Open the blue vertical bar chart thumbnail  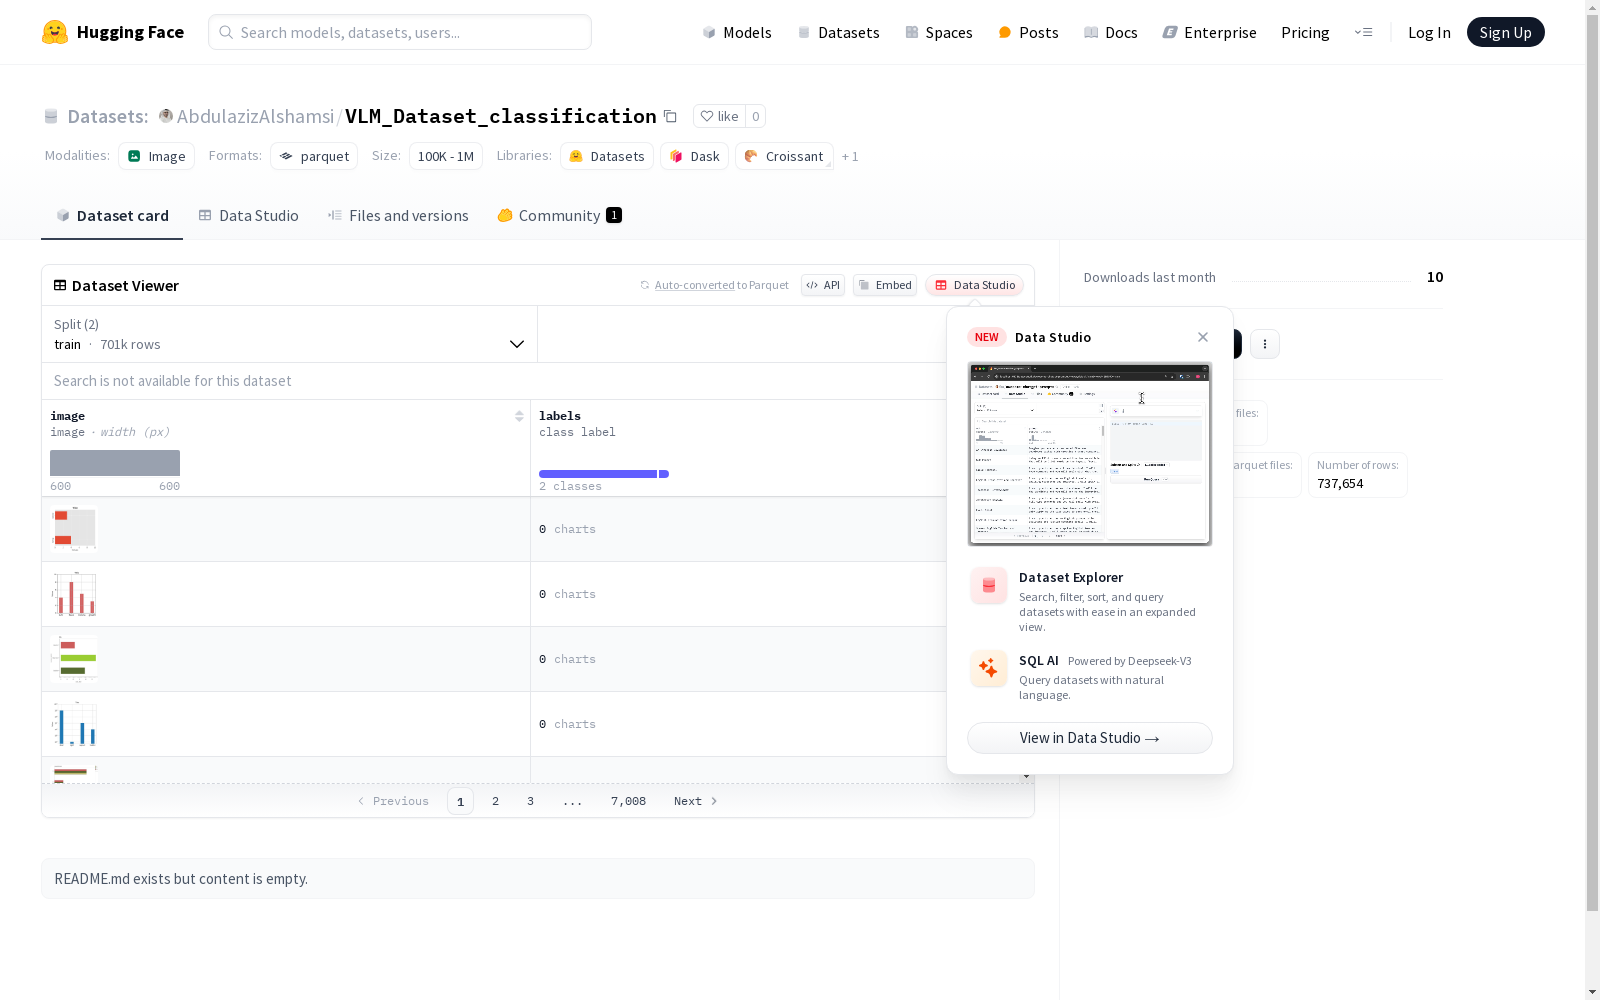(74, 724)
